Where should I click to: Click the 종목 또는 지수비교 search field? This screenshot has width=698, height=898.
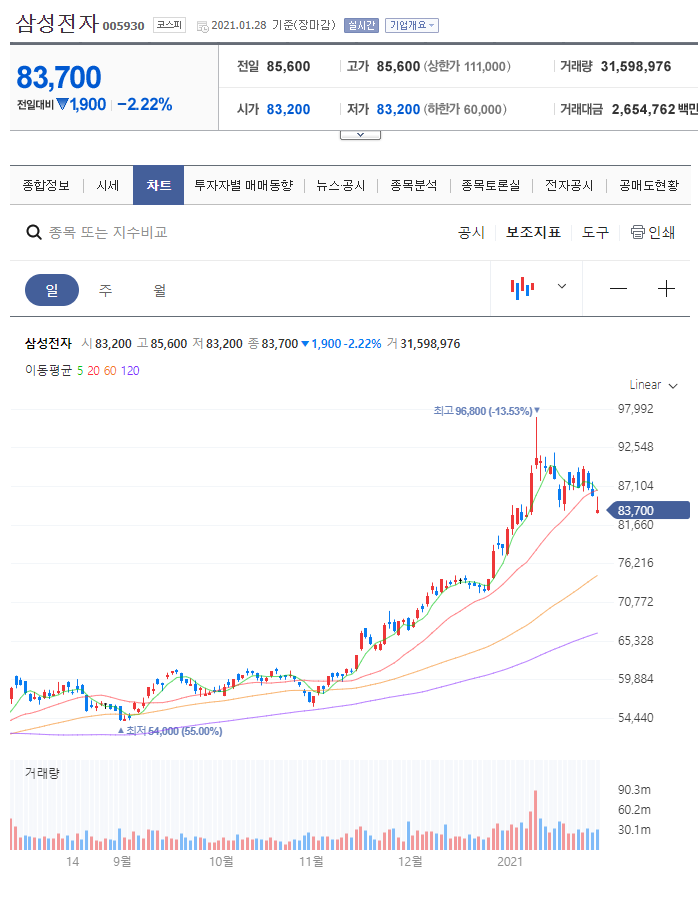[x=108, y=233]
